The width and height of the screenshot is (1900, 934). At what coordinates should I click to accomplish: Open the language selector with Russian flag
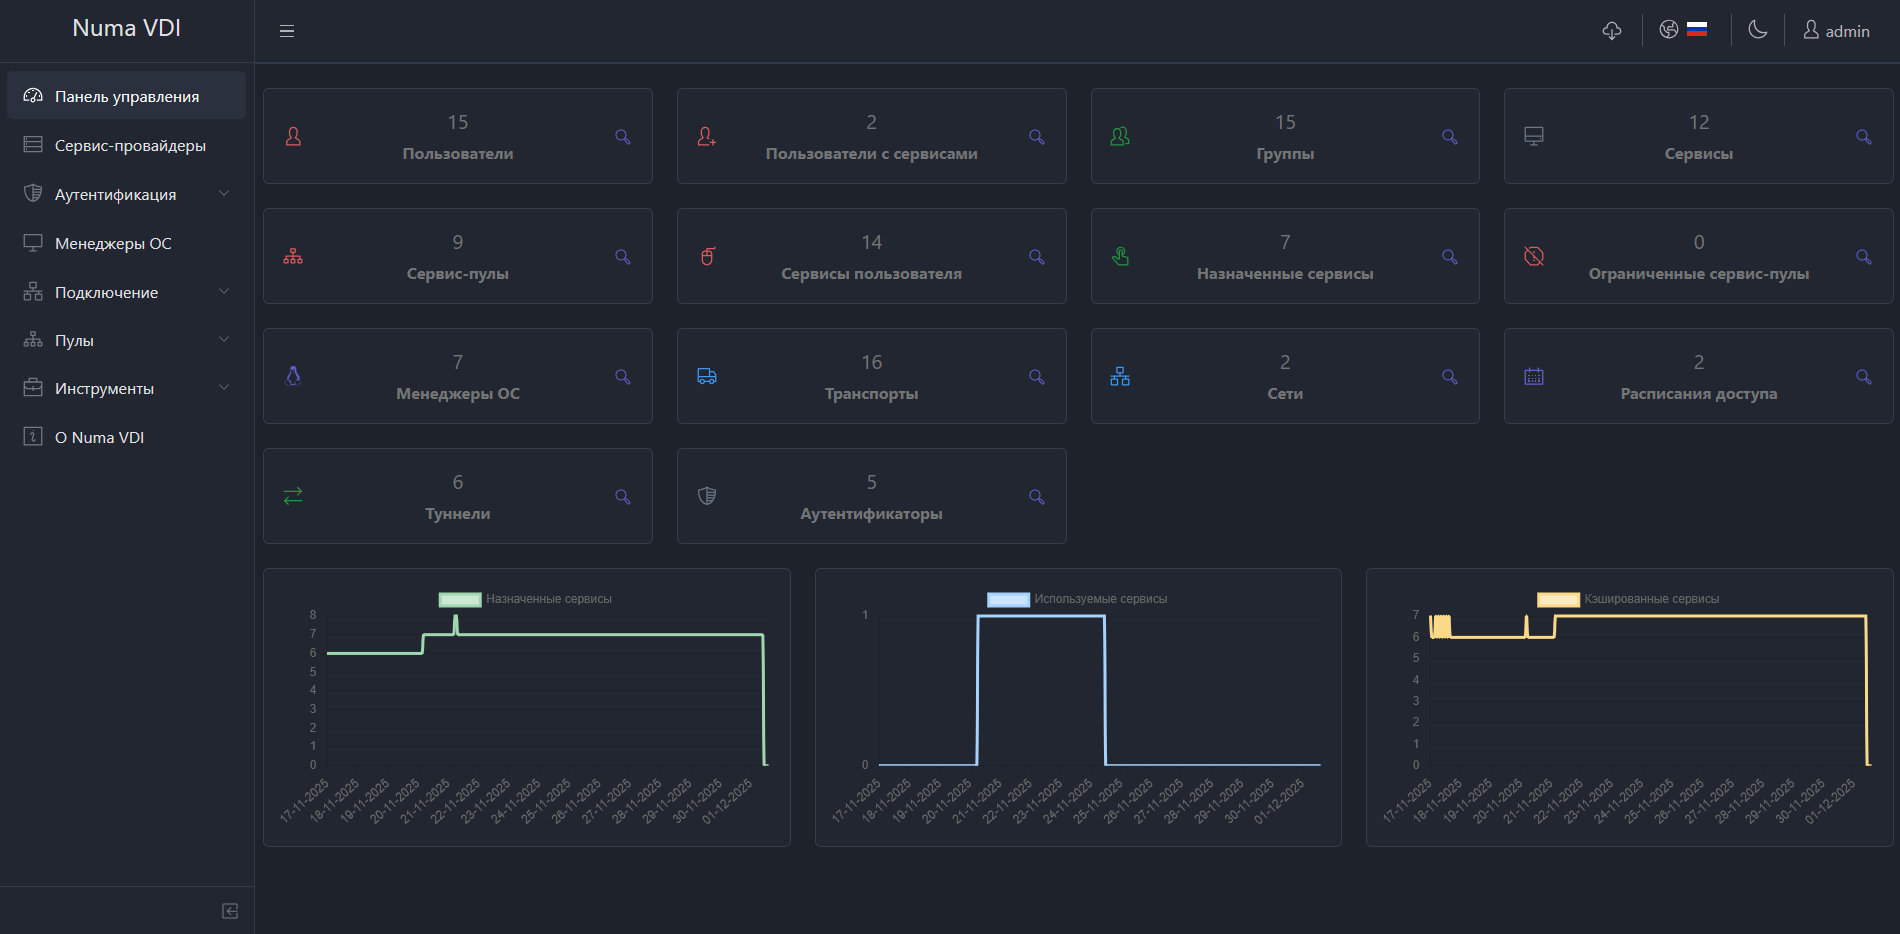(1683, 30)
